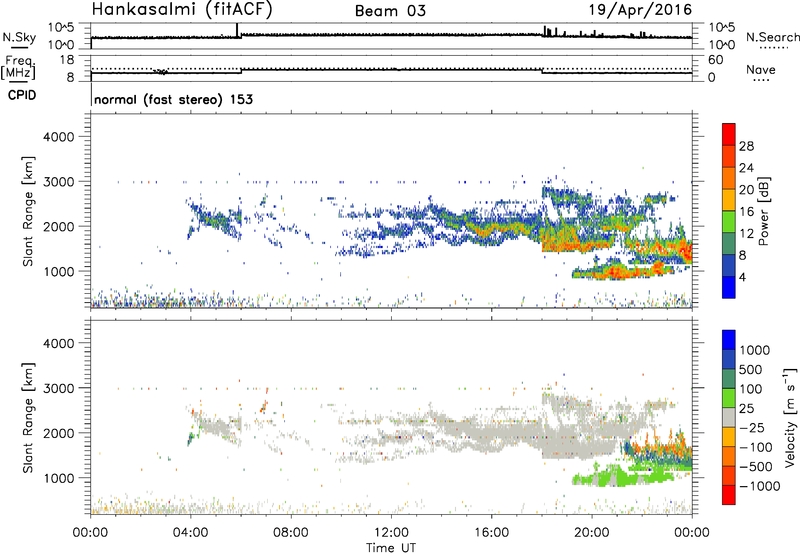Click the 'CPID' label
800x554 pixels.
point(22,95)
